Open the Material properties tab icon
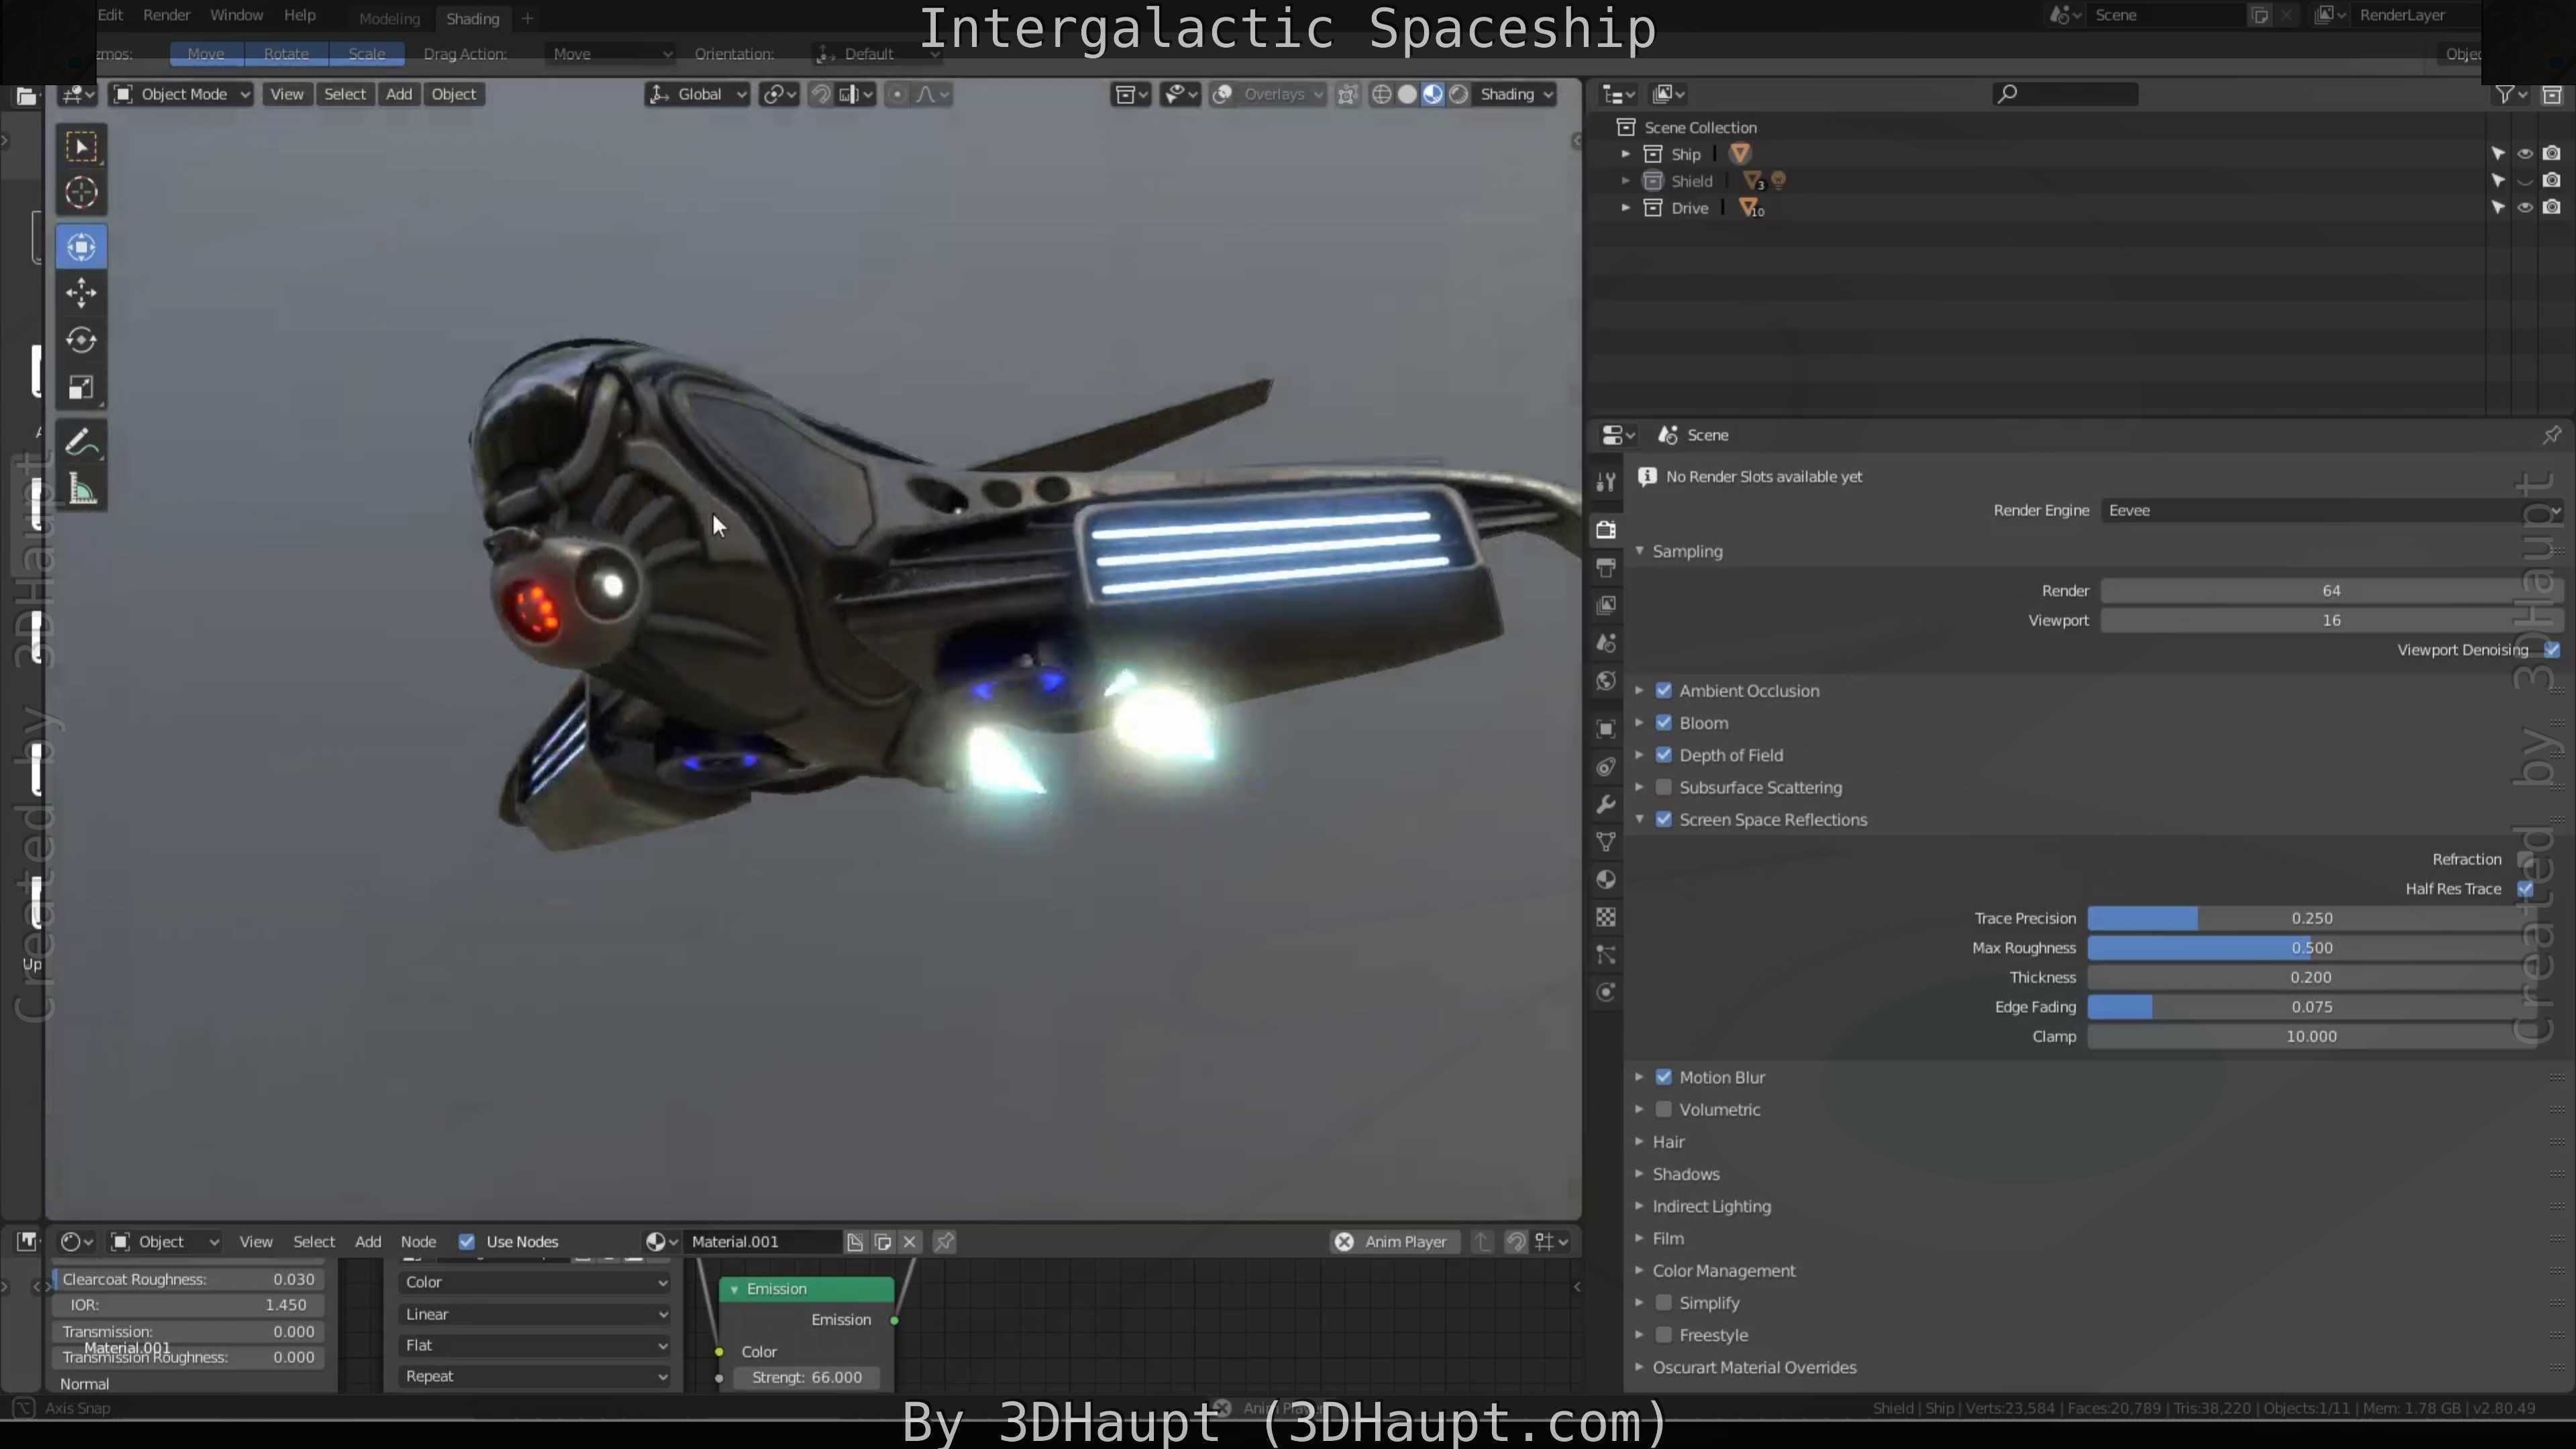2576x1449 pixels. [x=1606, y=880]
